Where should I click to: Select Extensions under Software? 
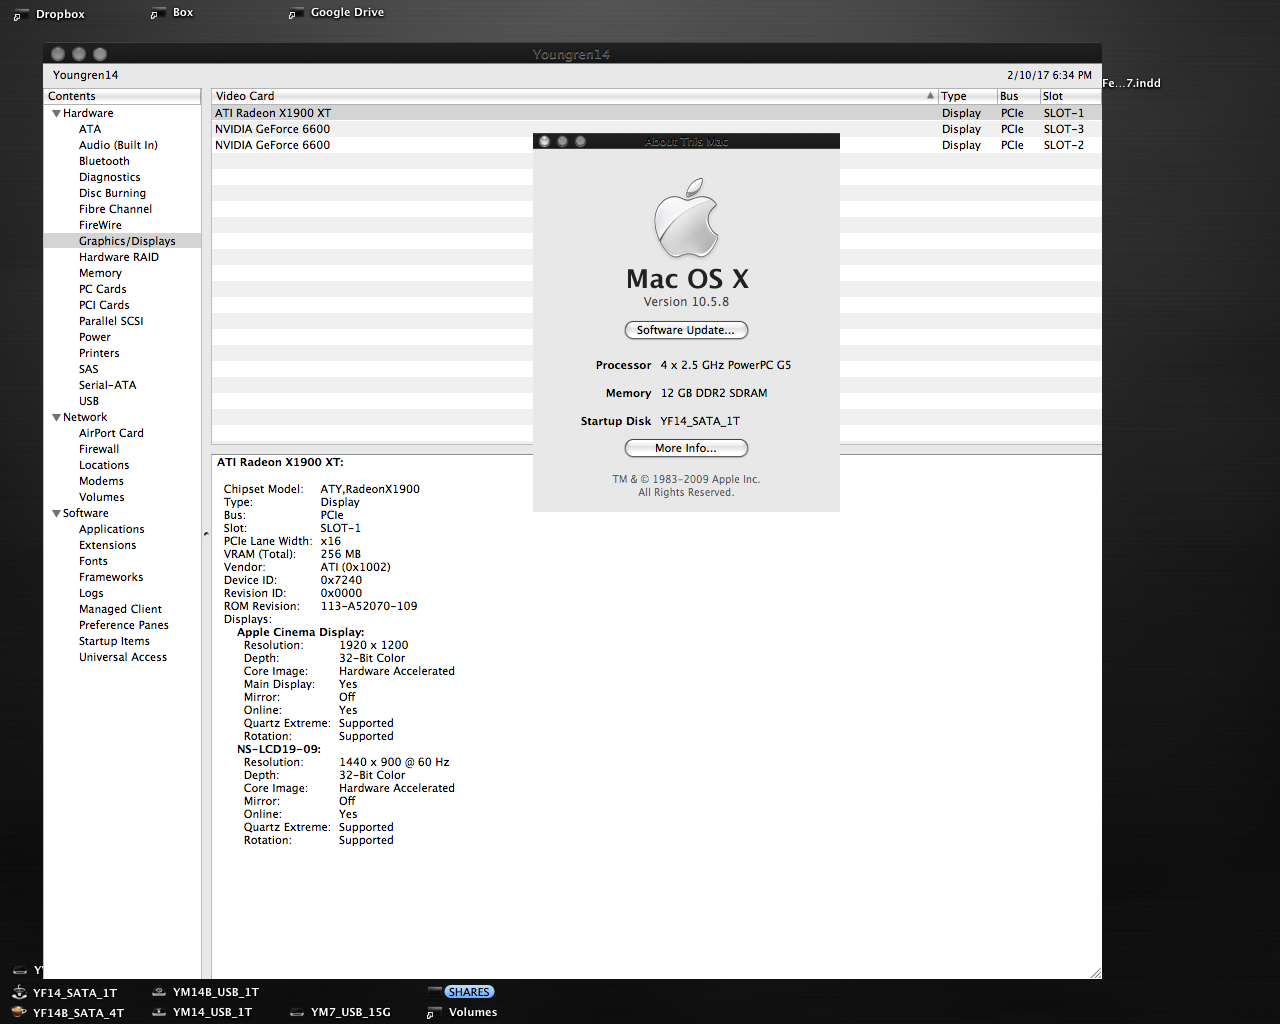[108, 545]
